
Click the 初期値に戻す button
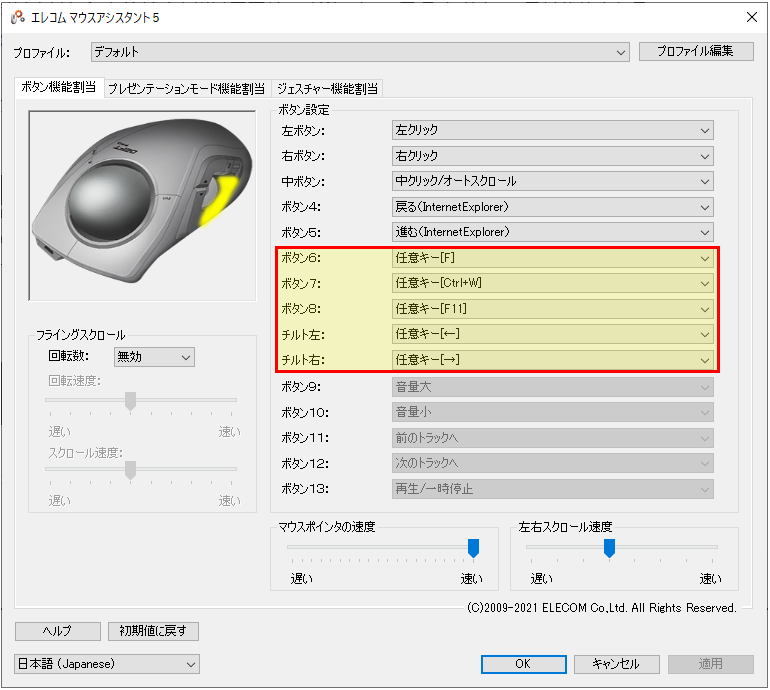pos(154,631)
